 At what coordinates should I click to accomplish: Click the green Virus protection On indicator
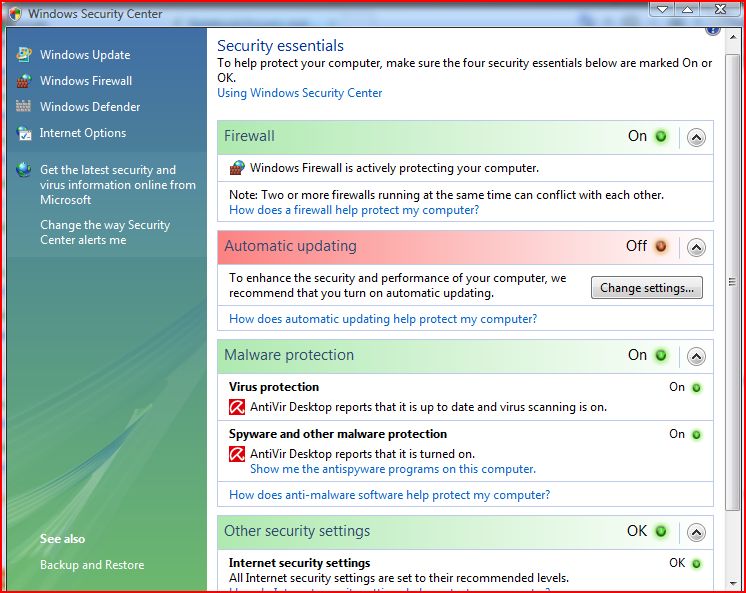(696, 388)
